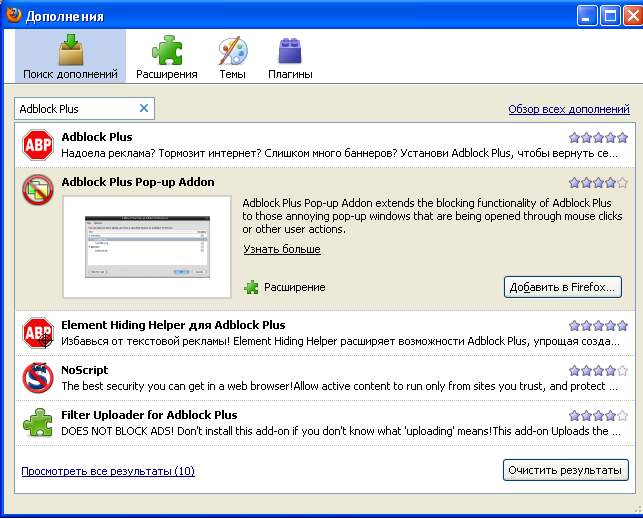This screenshot has height=519, width=643.
Task: Click the NoScript star rating
Action: tap(598, 371)
